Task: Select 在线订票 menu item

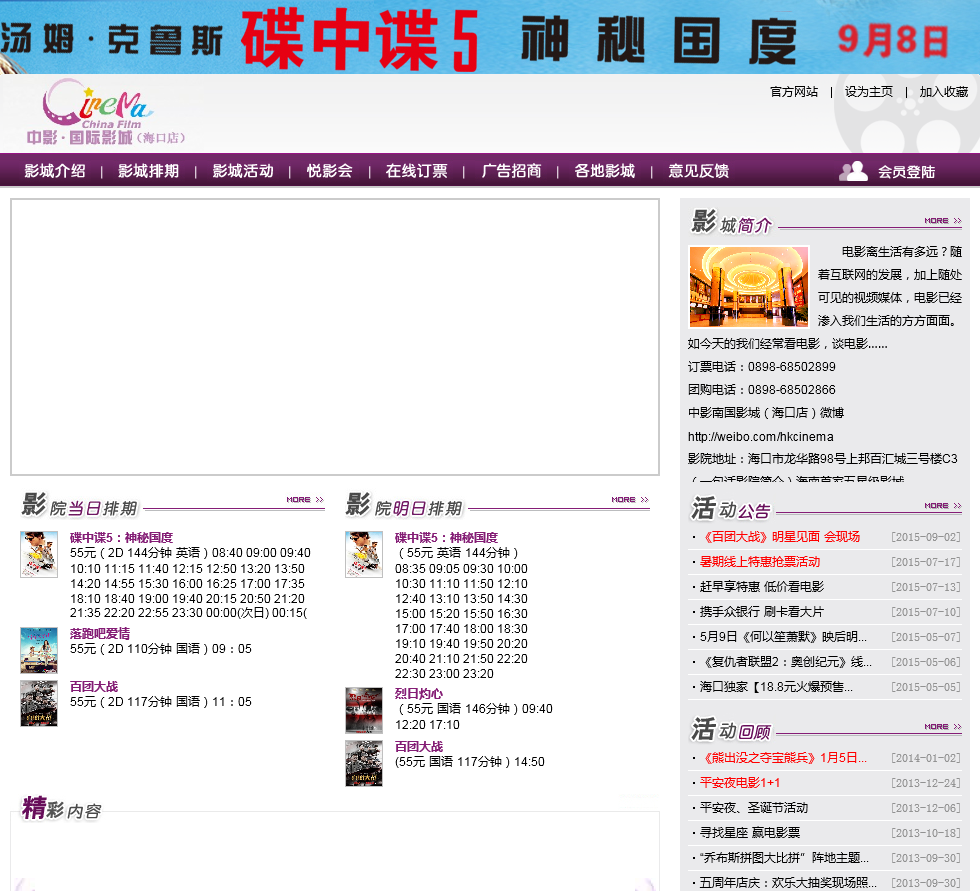Action: pos(417,171)
